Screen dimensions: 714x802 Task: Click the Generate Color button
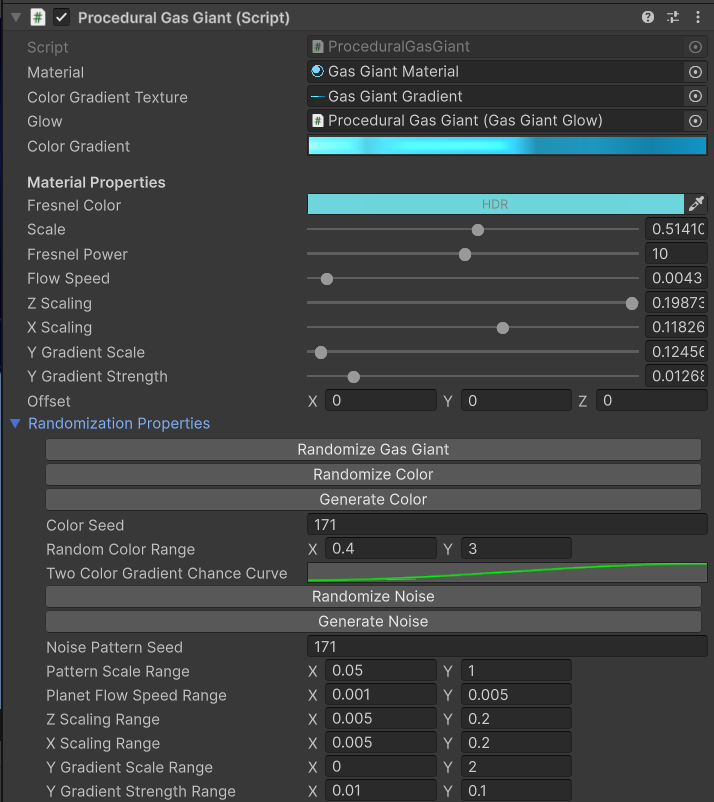[x=373, y=499]
